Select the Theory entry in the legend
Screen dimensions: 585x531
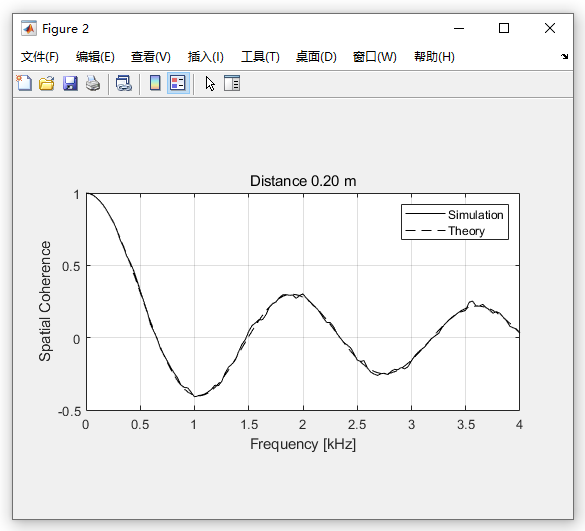point(466,231)
